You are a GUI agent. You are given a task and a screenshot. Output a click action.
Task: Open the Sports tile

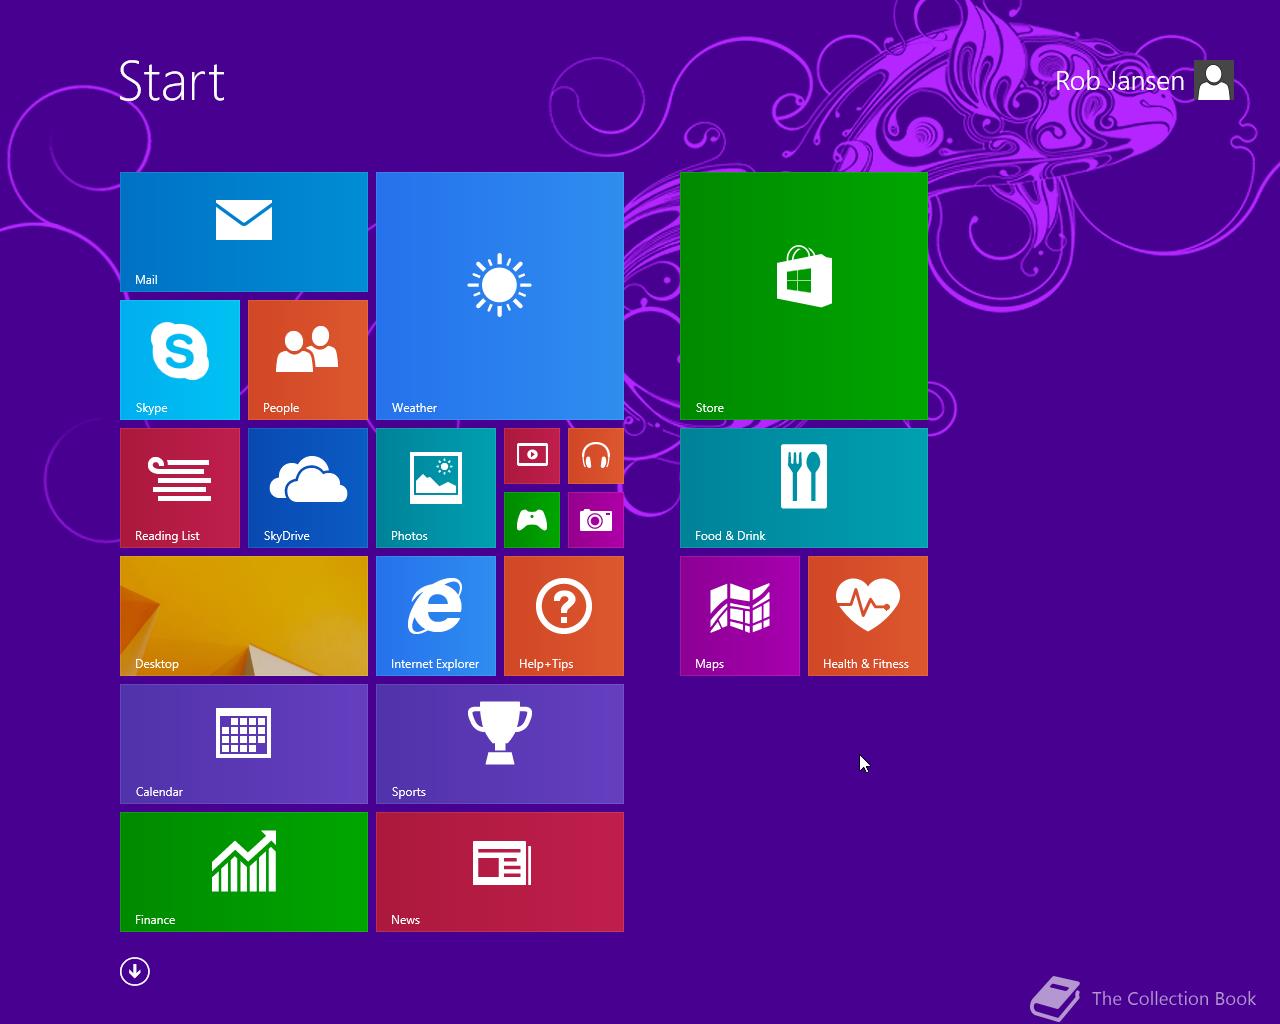click(500, 744)
